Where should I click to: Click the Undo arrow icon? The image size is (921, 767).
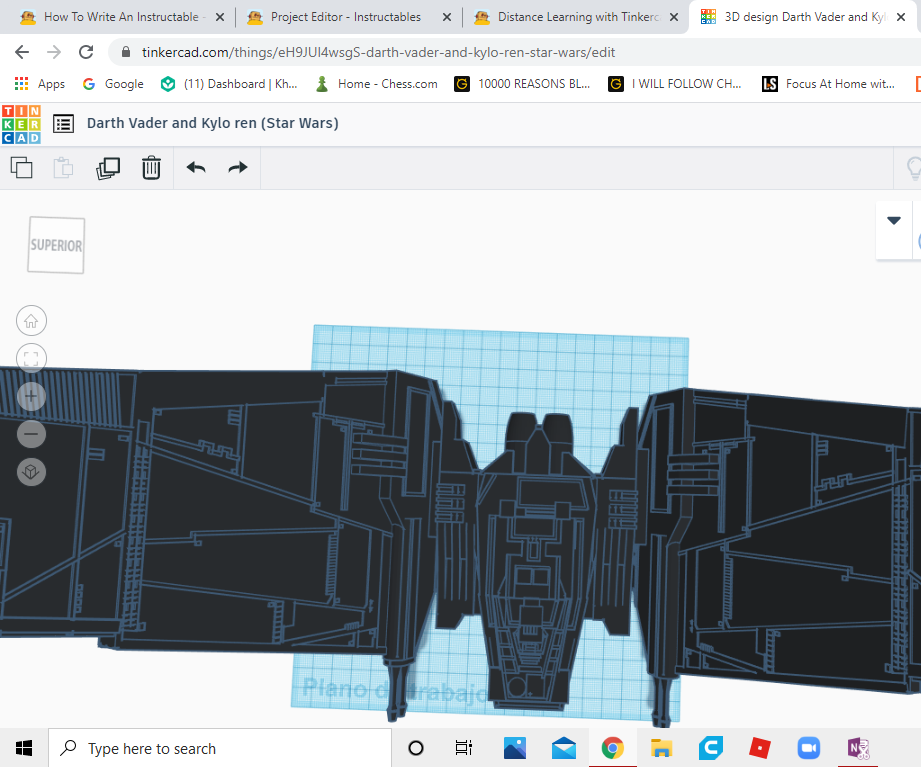[196, 168]
